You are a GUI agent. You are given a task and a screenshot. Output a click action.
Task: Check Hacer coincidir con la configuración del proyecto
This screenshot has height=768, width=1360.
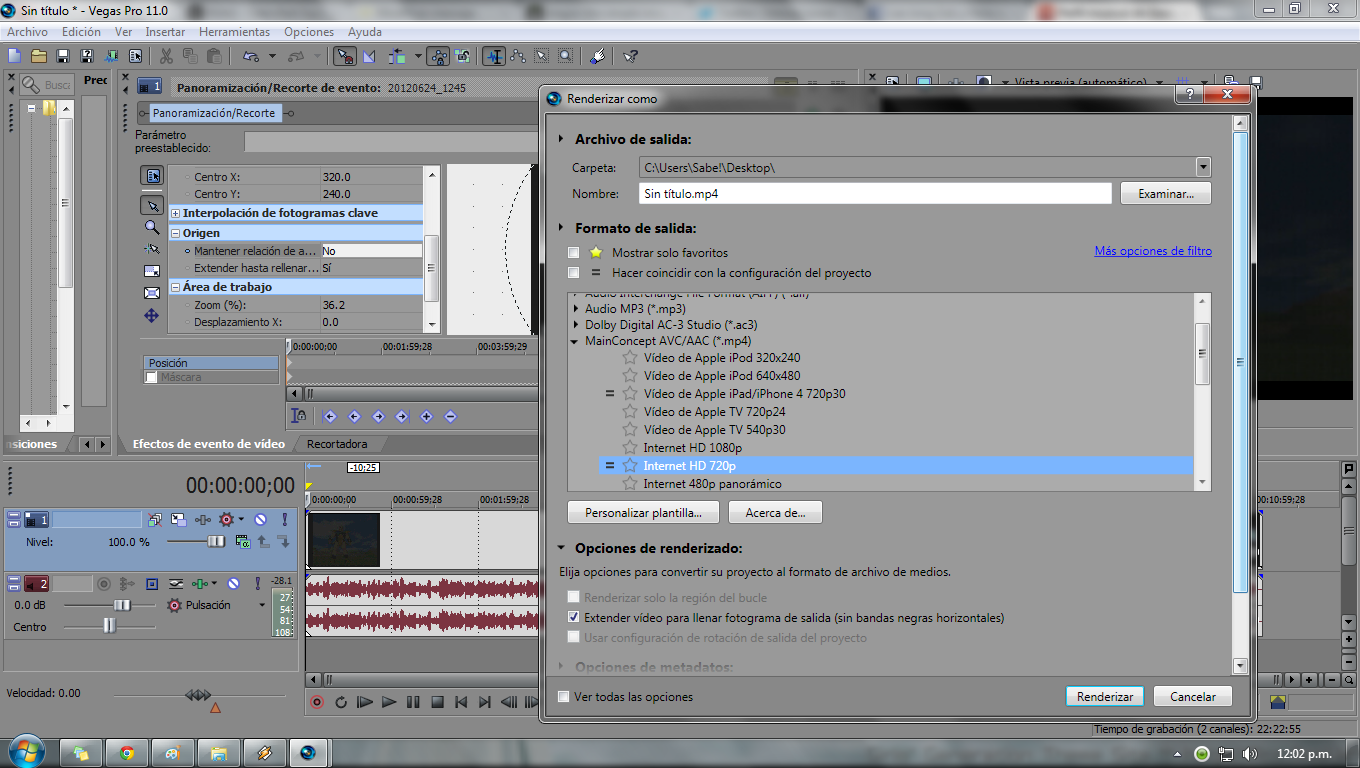pos(573,273)
